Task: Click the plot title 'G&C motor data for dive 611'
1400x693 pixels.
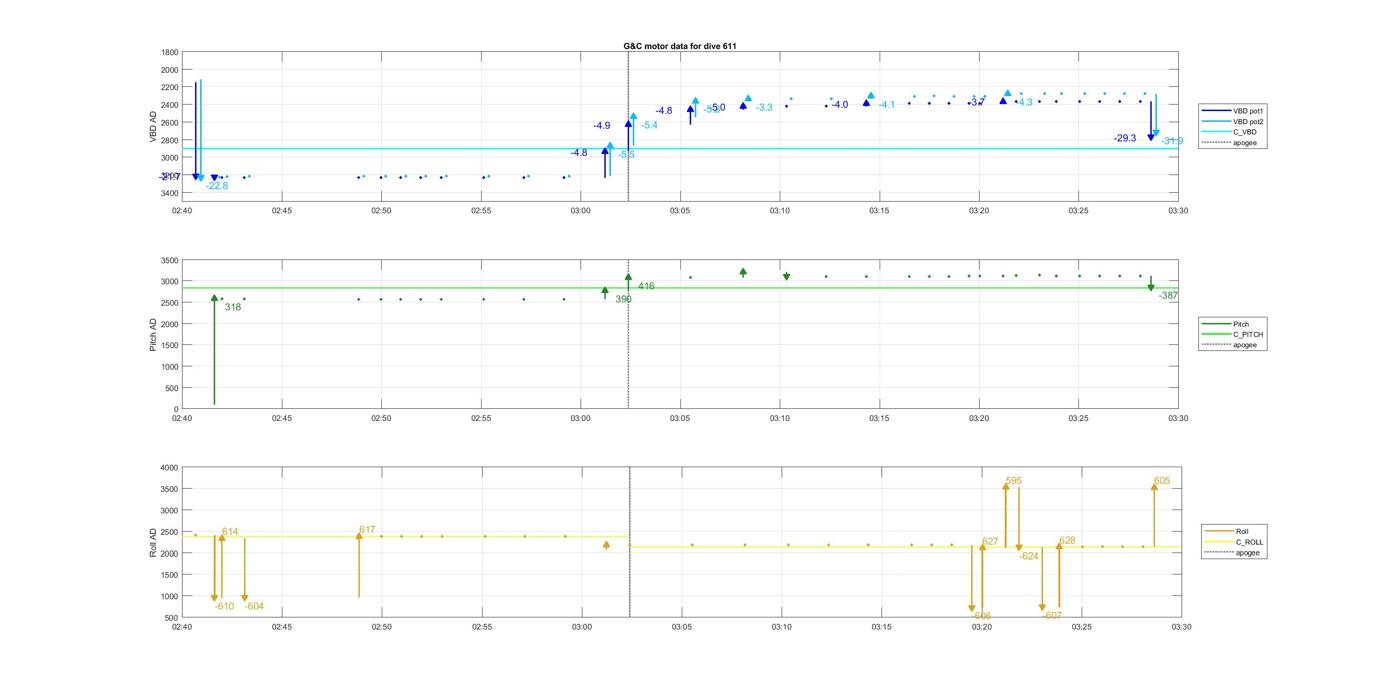Action: pos(680,46)
